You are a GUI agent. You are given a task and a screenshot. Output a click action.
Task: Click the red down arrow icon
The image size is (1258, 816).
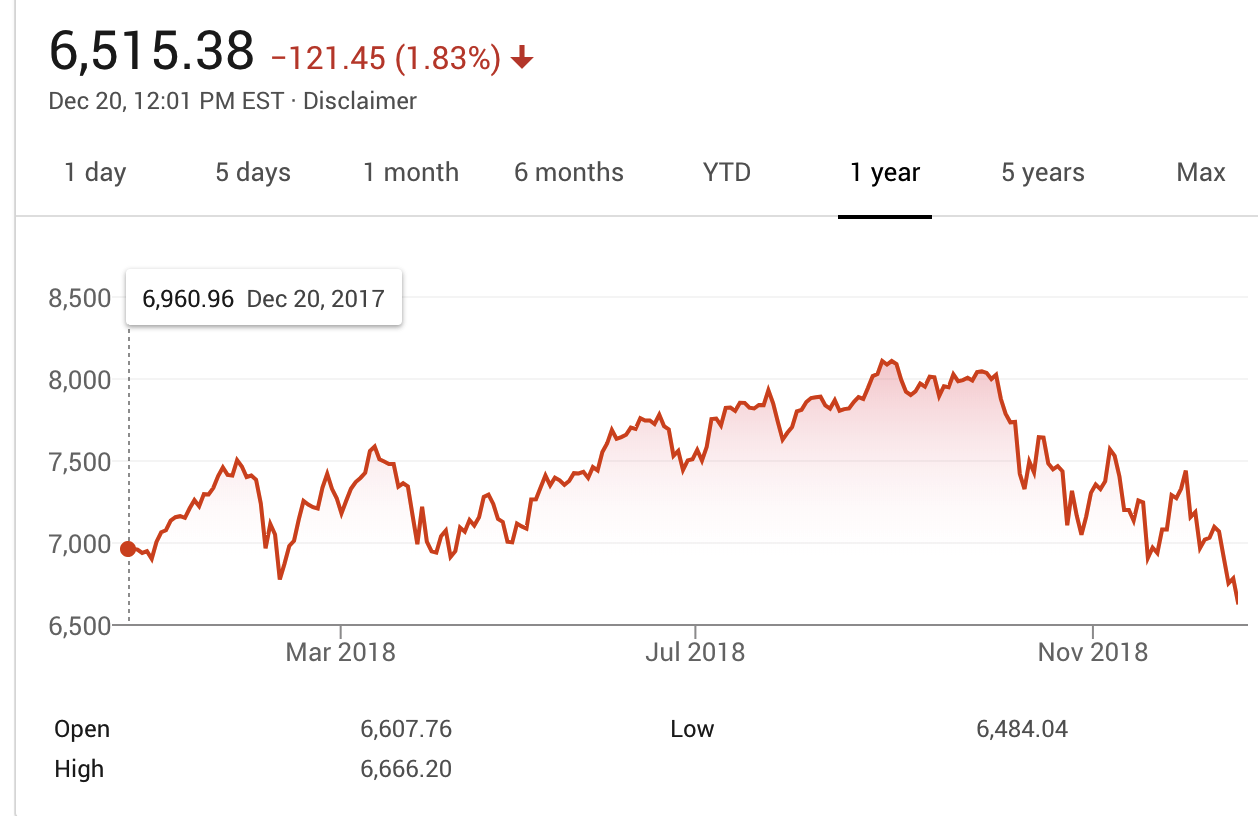point(521,60)
